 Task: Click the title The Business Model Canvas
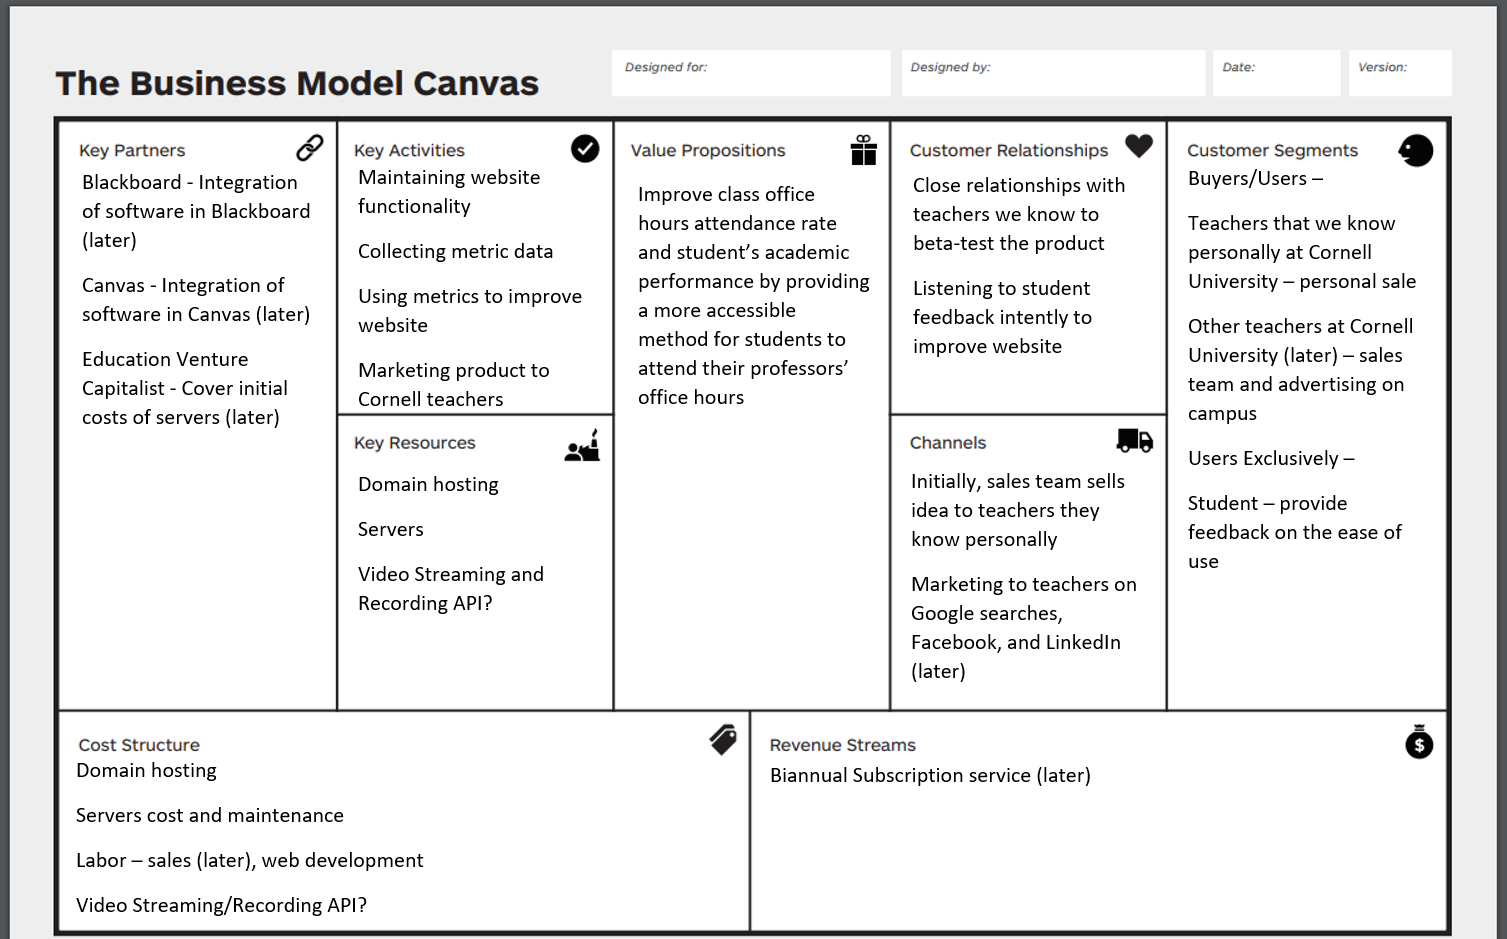pyautogui.click(x=297, y=83)
